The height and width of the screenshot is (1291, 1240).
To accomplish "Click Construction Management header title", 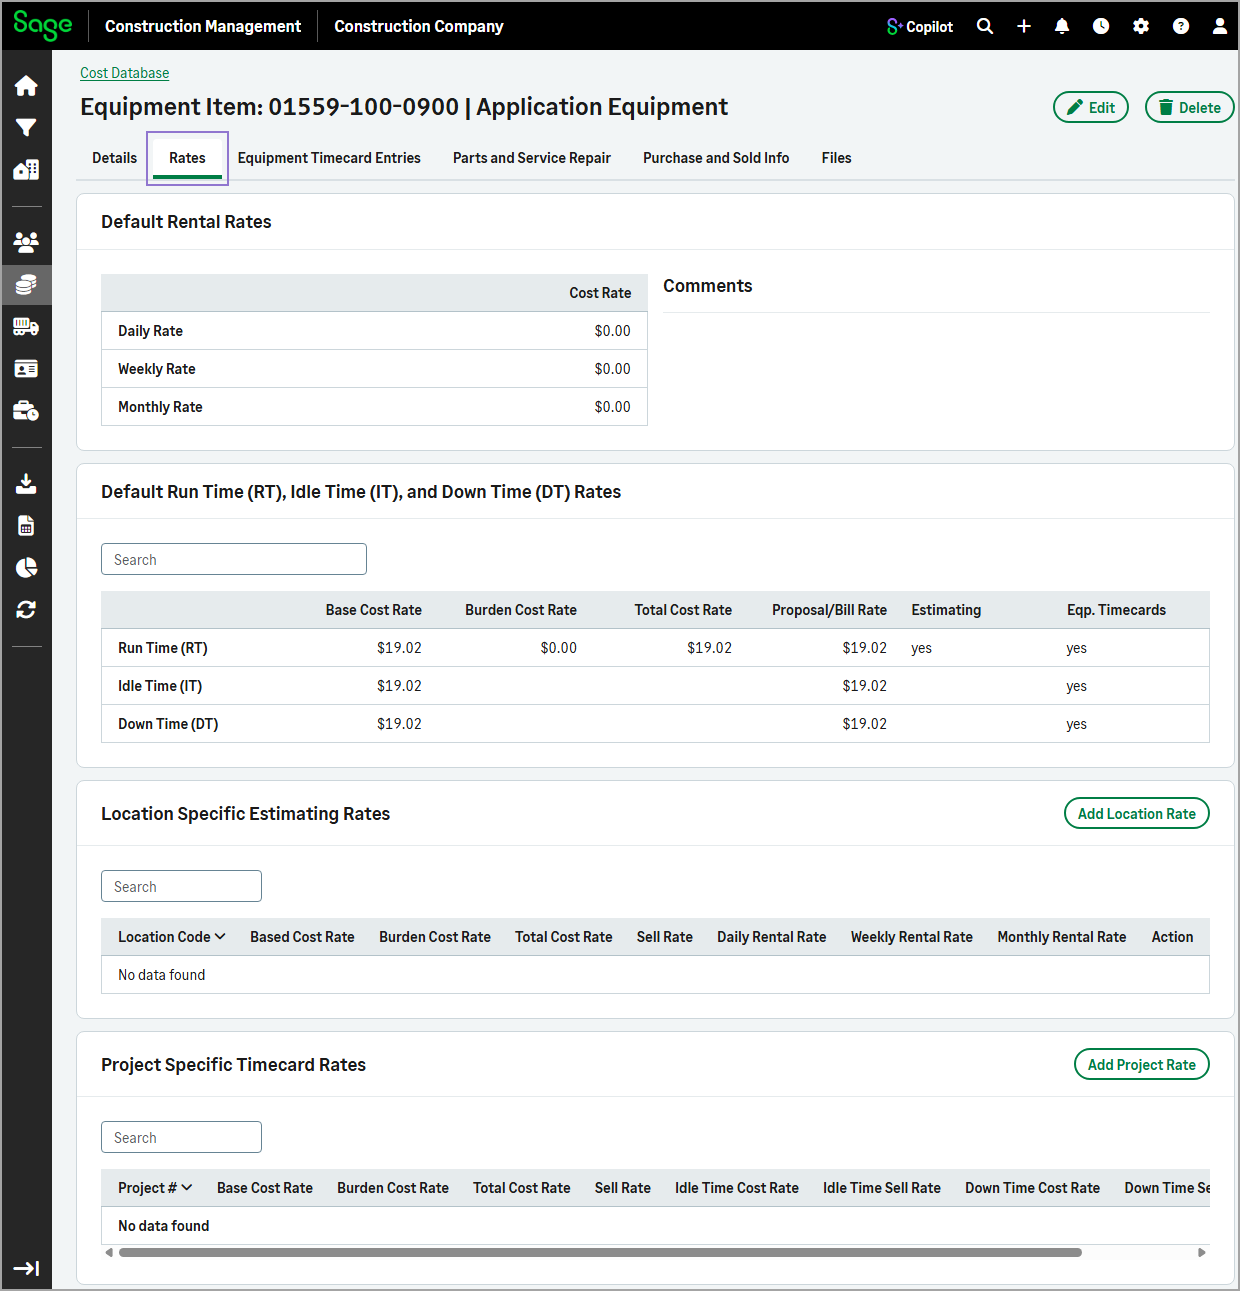I will click(203, 26).
